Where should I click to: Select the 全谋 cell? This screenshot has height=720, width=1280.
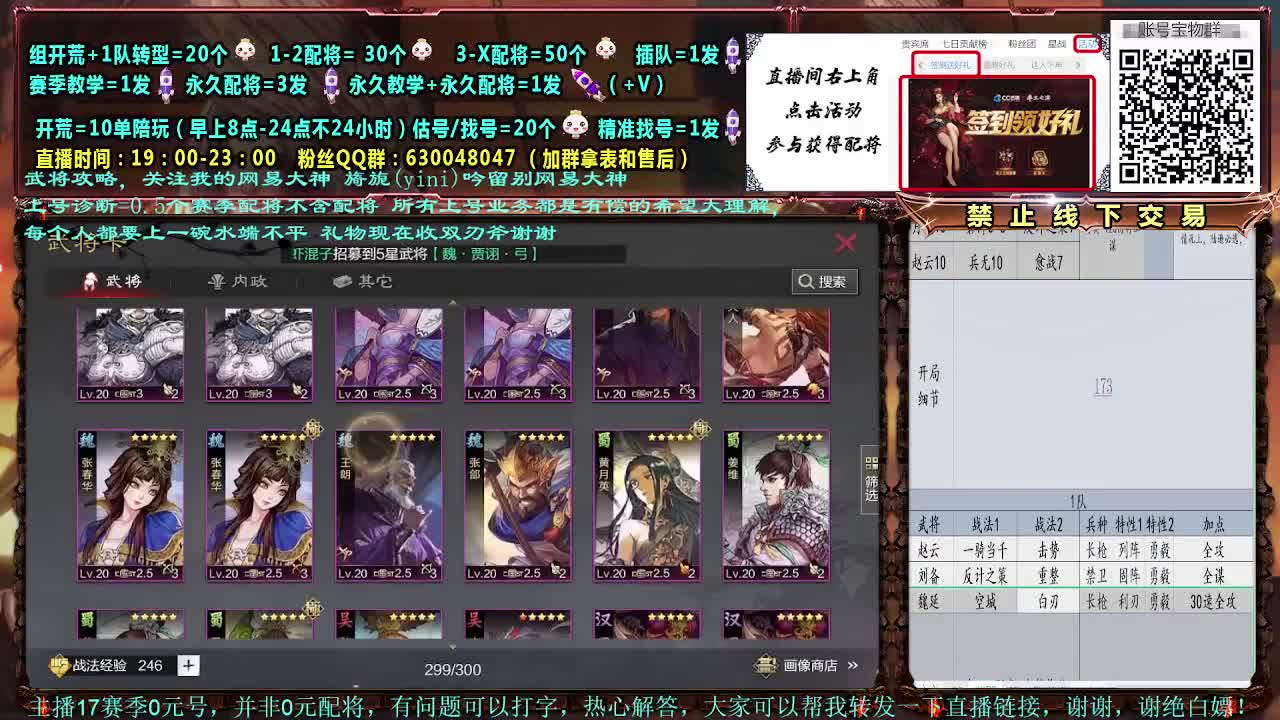point(1213,576)
